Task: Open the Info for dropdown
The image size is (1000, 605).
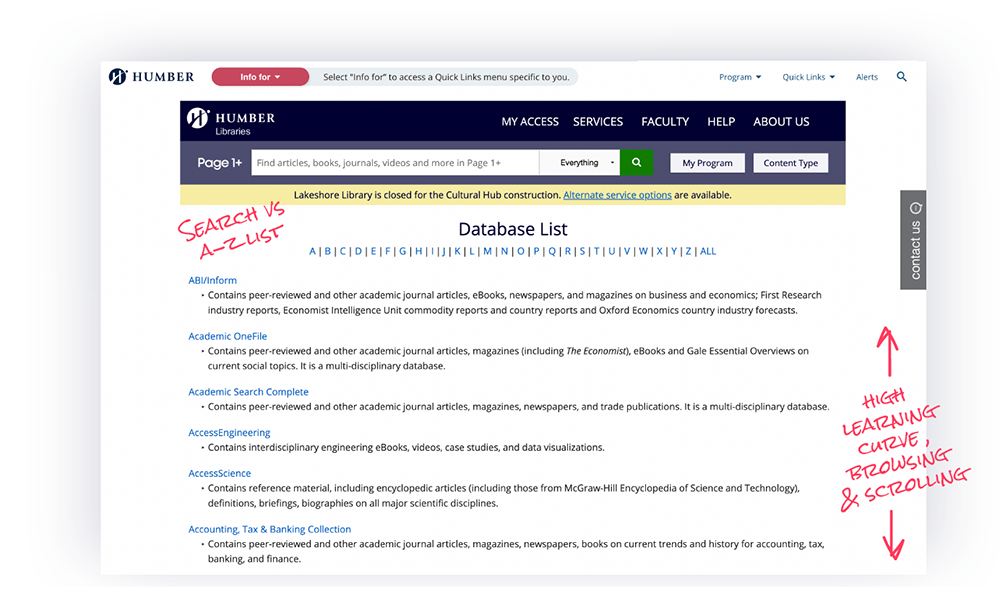Action: tap(260, 77)
